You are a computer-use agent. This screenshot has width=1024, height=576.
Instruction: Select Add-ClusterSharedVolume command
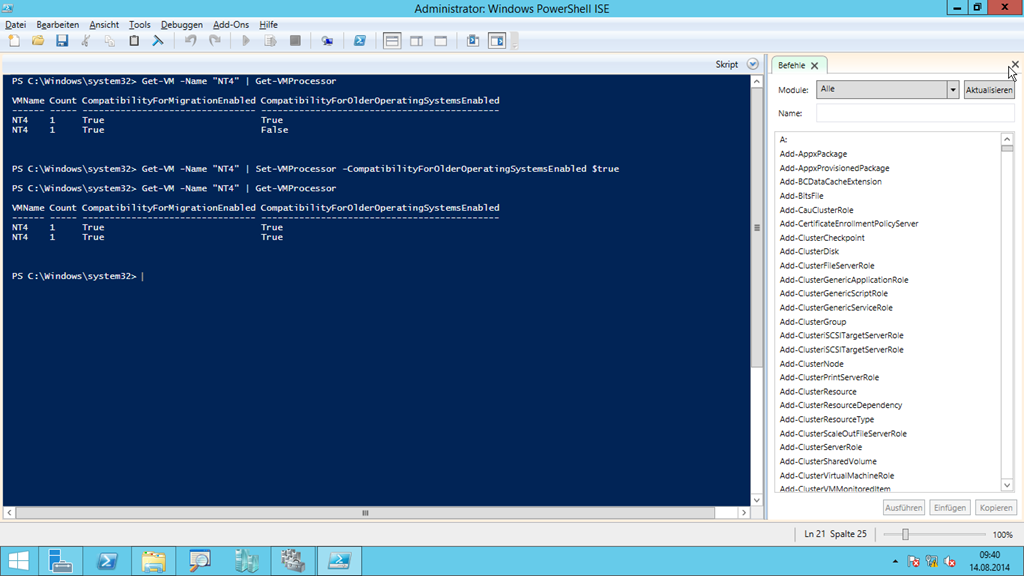828,462
